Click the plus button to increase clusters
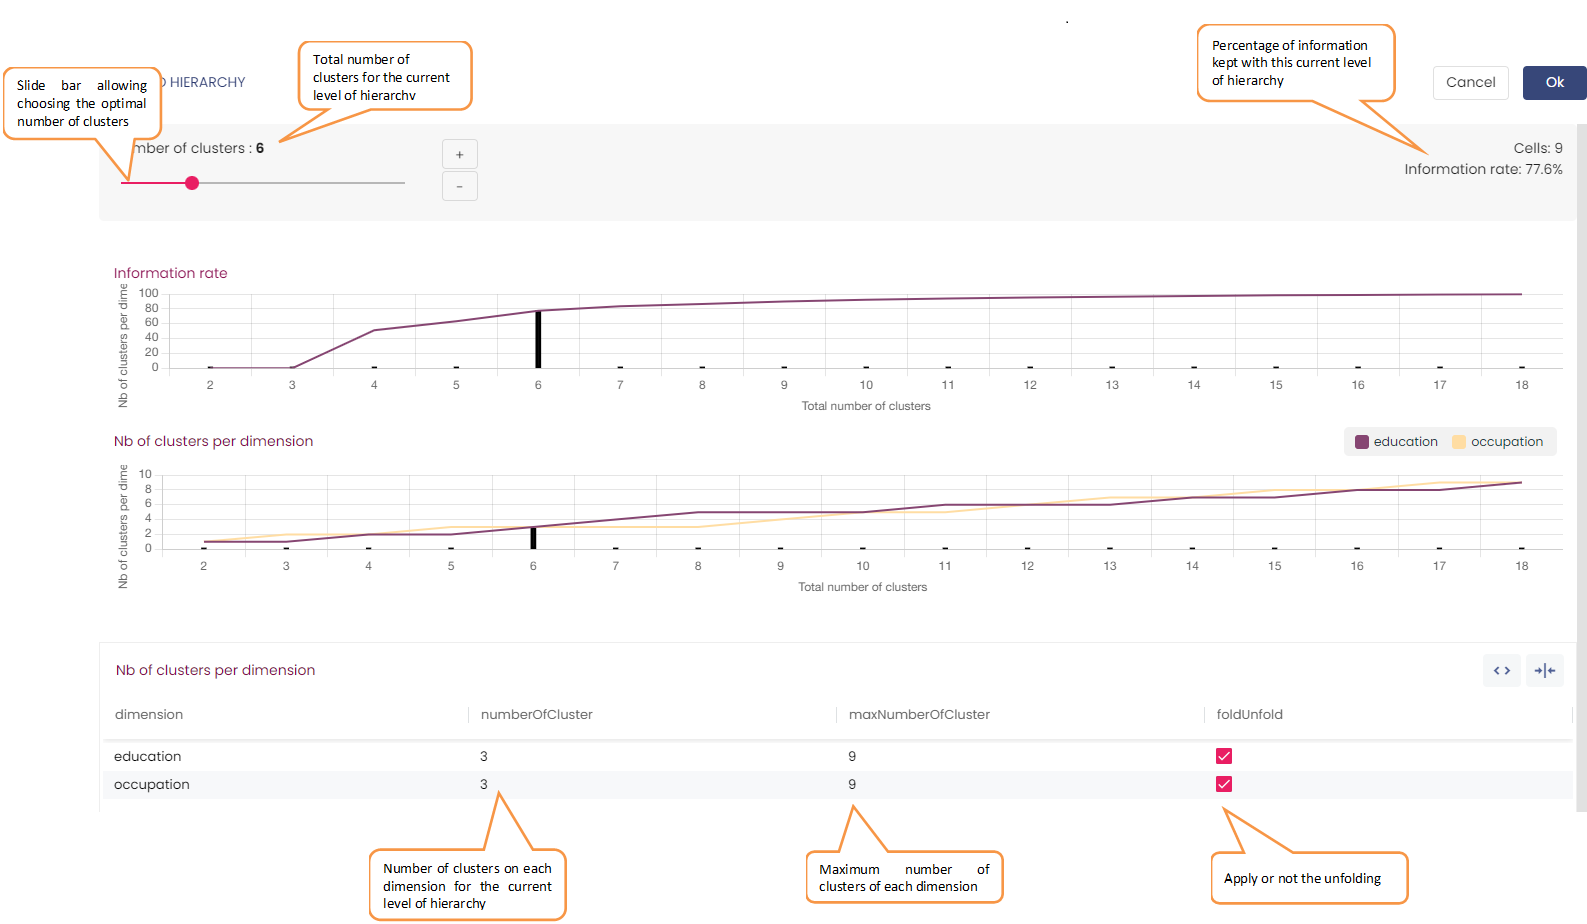Image resolution: width=1587 pixels, height=924 pixels. [x=459, y=154]
